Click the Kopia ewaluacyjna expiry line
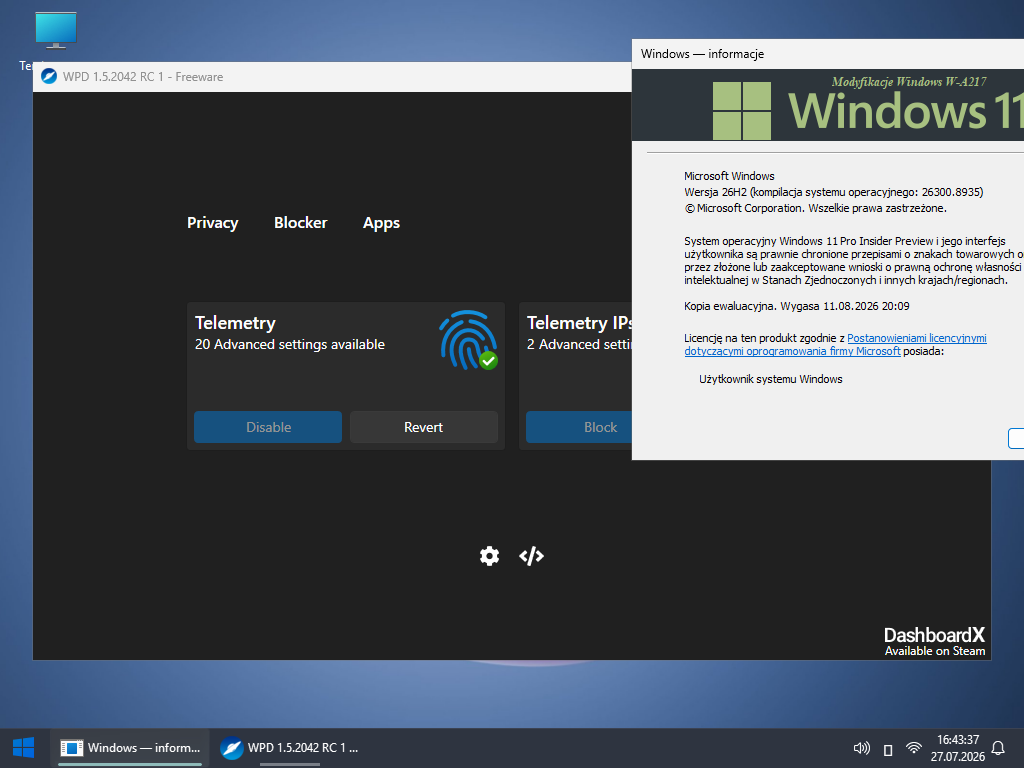The height and width of the screenshot is (768, 1024). coord(797,306)
